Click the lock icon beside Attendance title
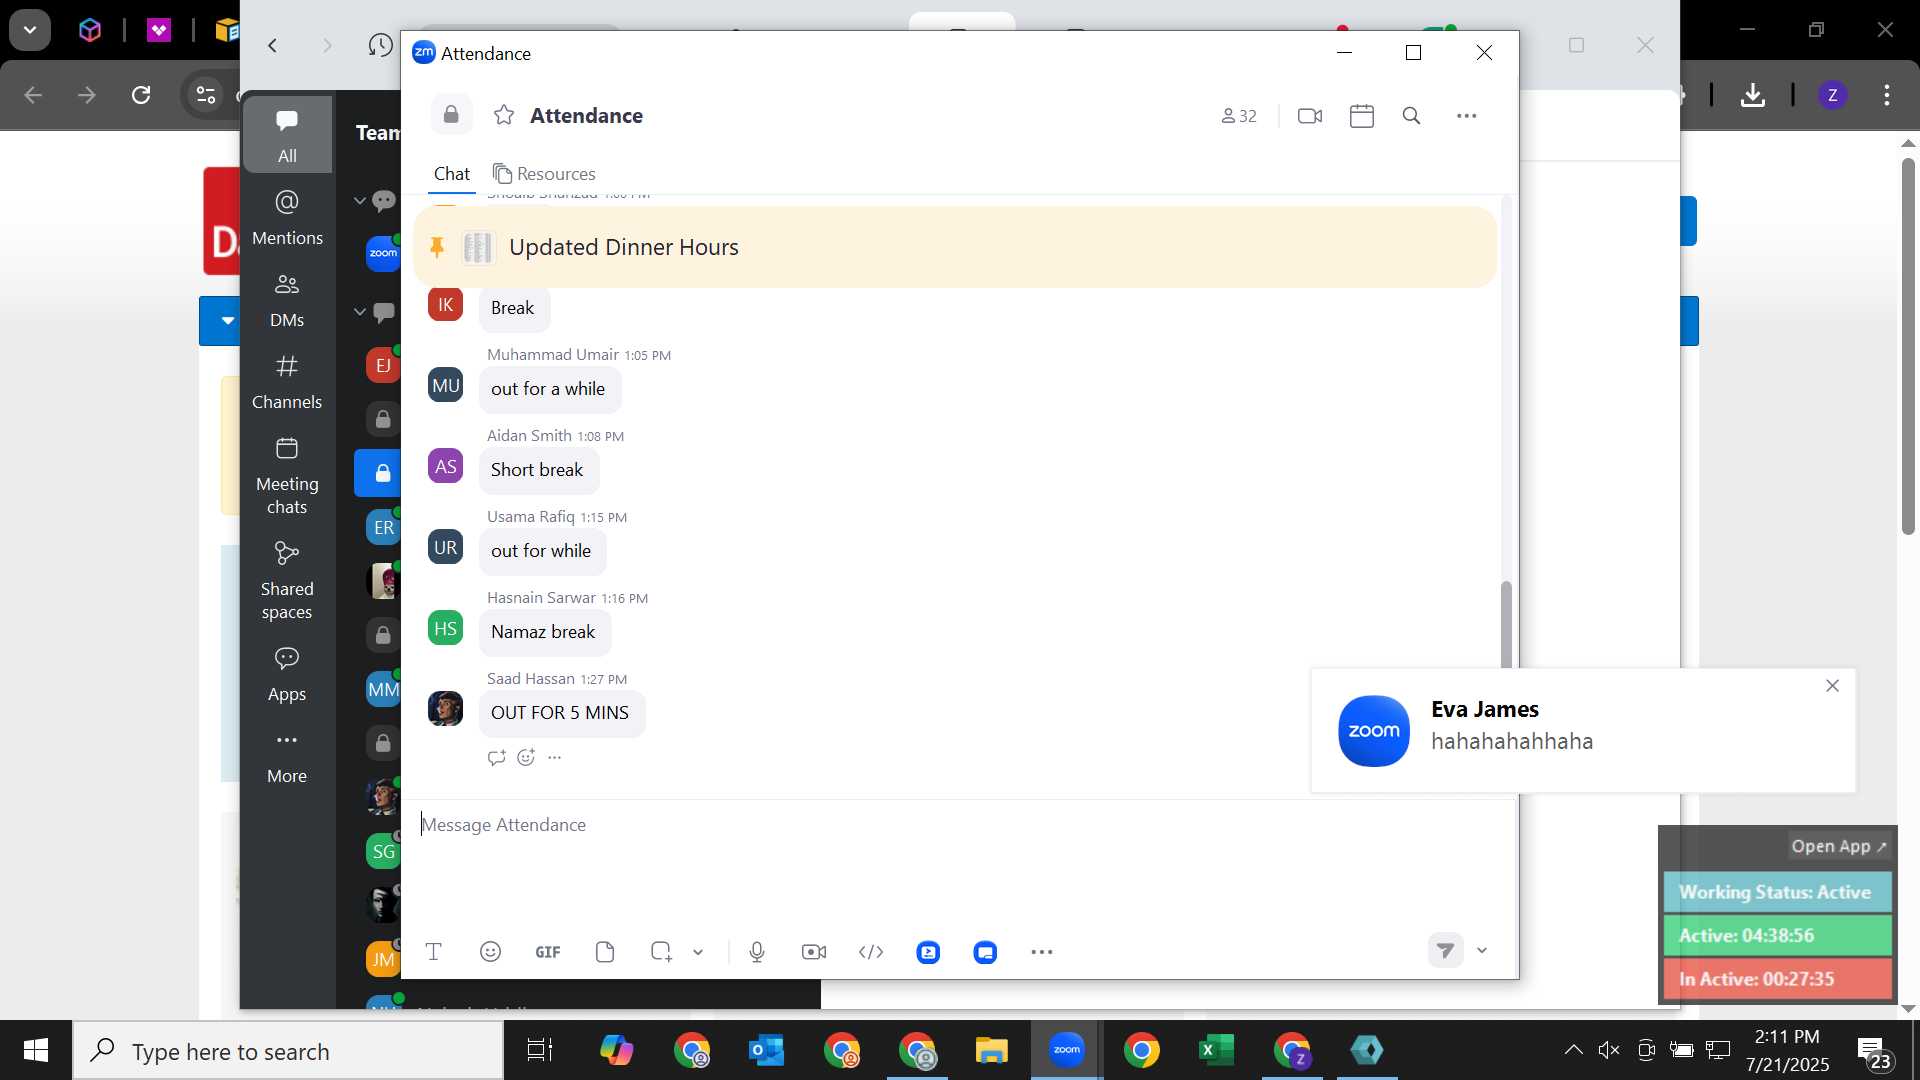This screenshot has height=1080, width=1920. (x=451, y=115)
